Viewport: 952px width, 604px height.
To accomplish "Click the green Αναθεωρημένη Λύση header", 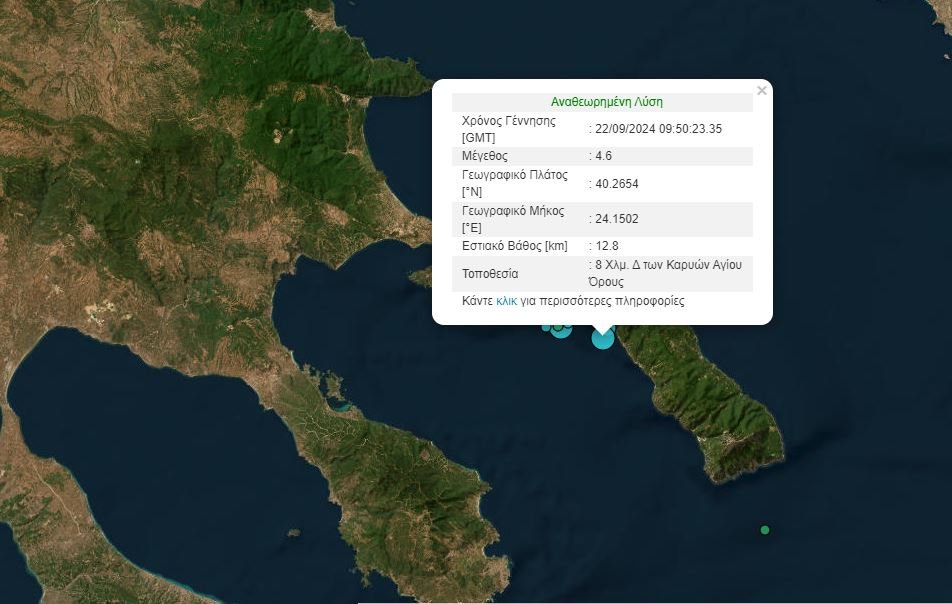I will [x=606, y=102].
